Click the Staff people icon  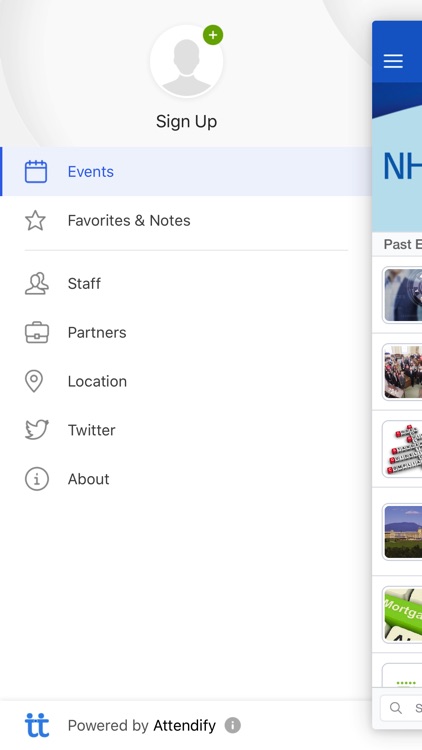[36, 283]
